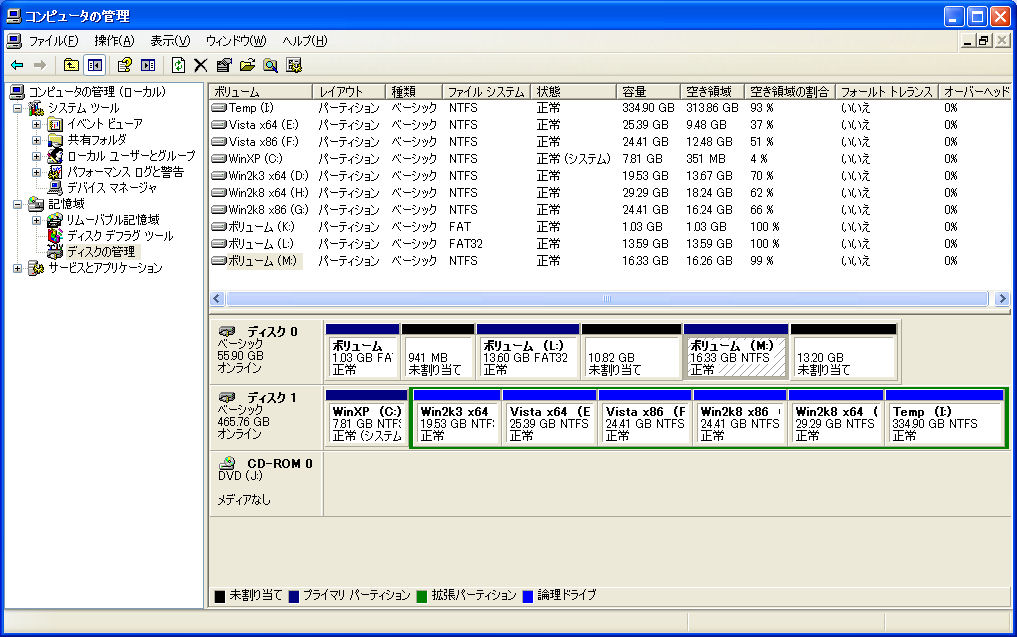Click the Open folder toolbar icon

(x=247, y=65)
